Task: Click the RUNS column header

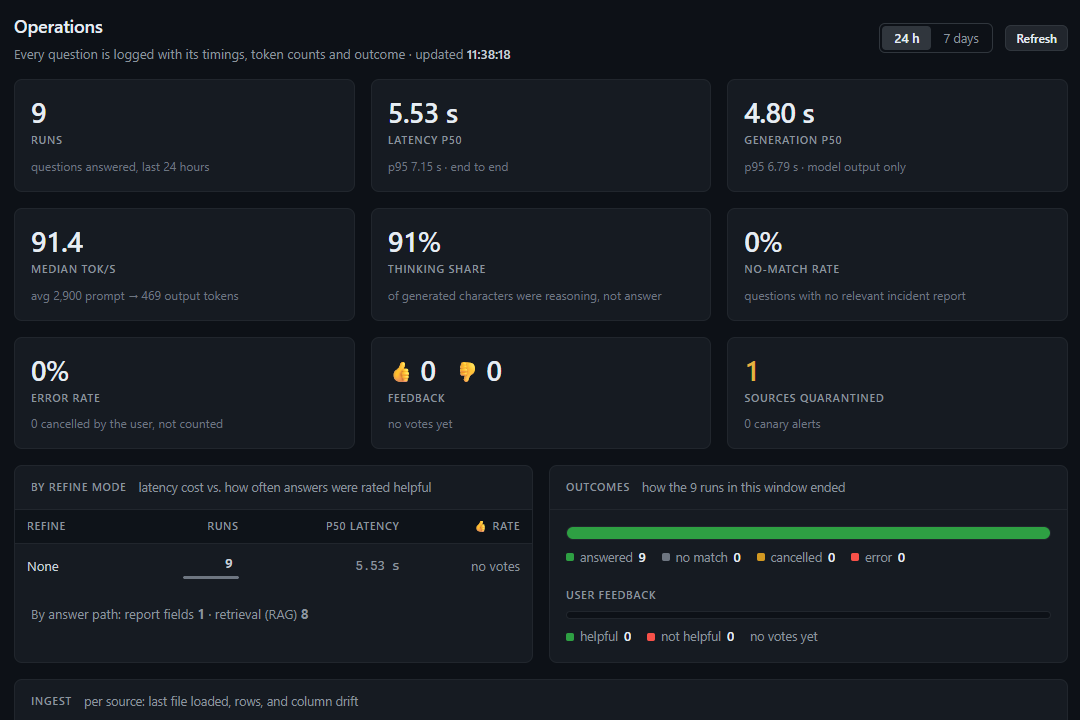Action: tap(222, 526)
